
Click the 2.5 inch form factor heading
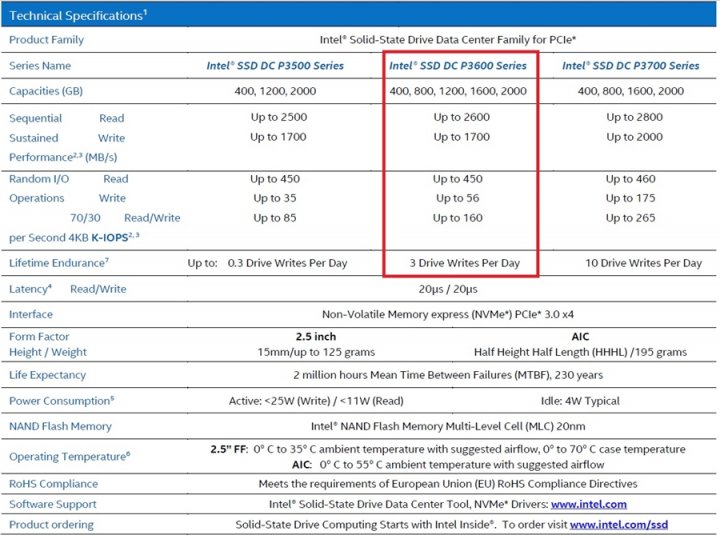pos(316,337)
